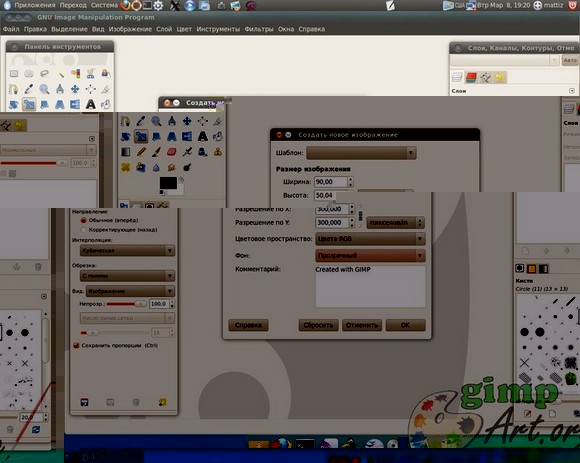Click the Ширина width input field
This screenshot has width=580, height=463.
point(331,182)
